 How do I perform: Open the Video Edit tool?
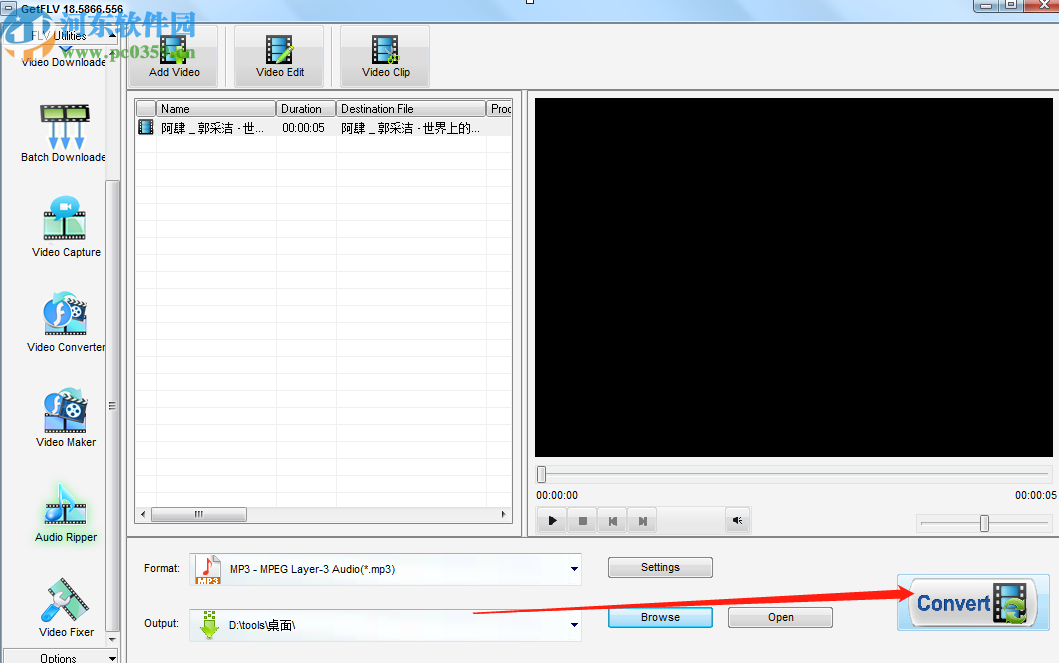[x=280, y=57]
